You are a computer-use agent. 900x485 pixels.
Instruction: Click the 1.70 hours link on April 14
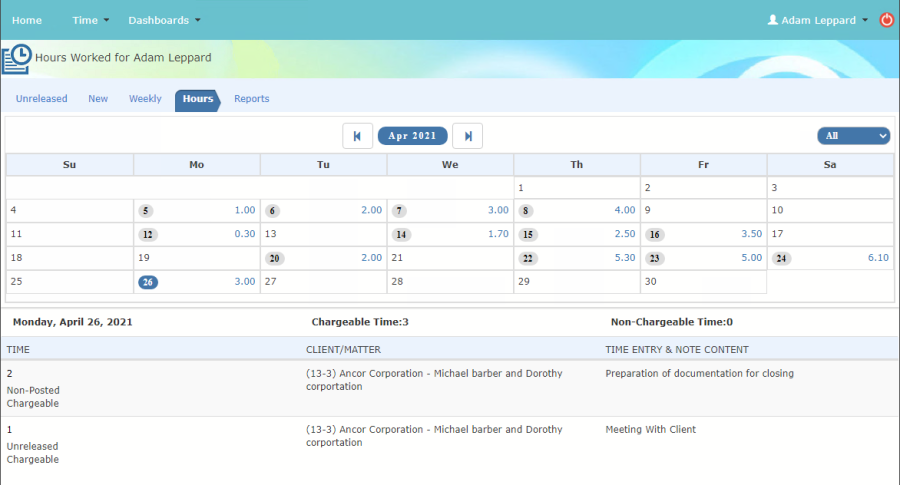(498, 234)
